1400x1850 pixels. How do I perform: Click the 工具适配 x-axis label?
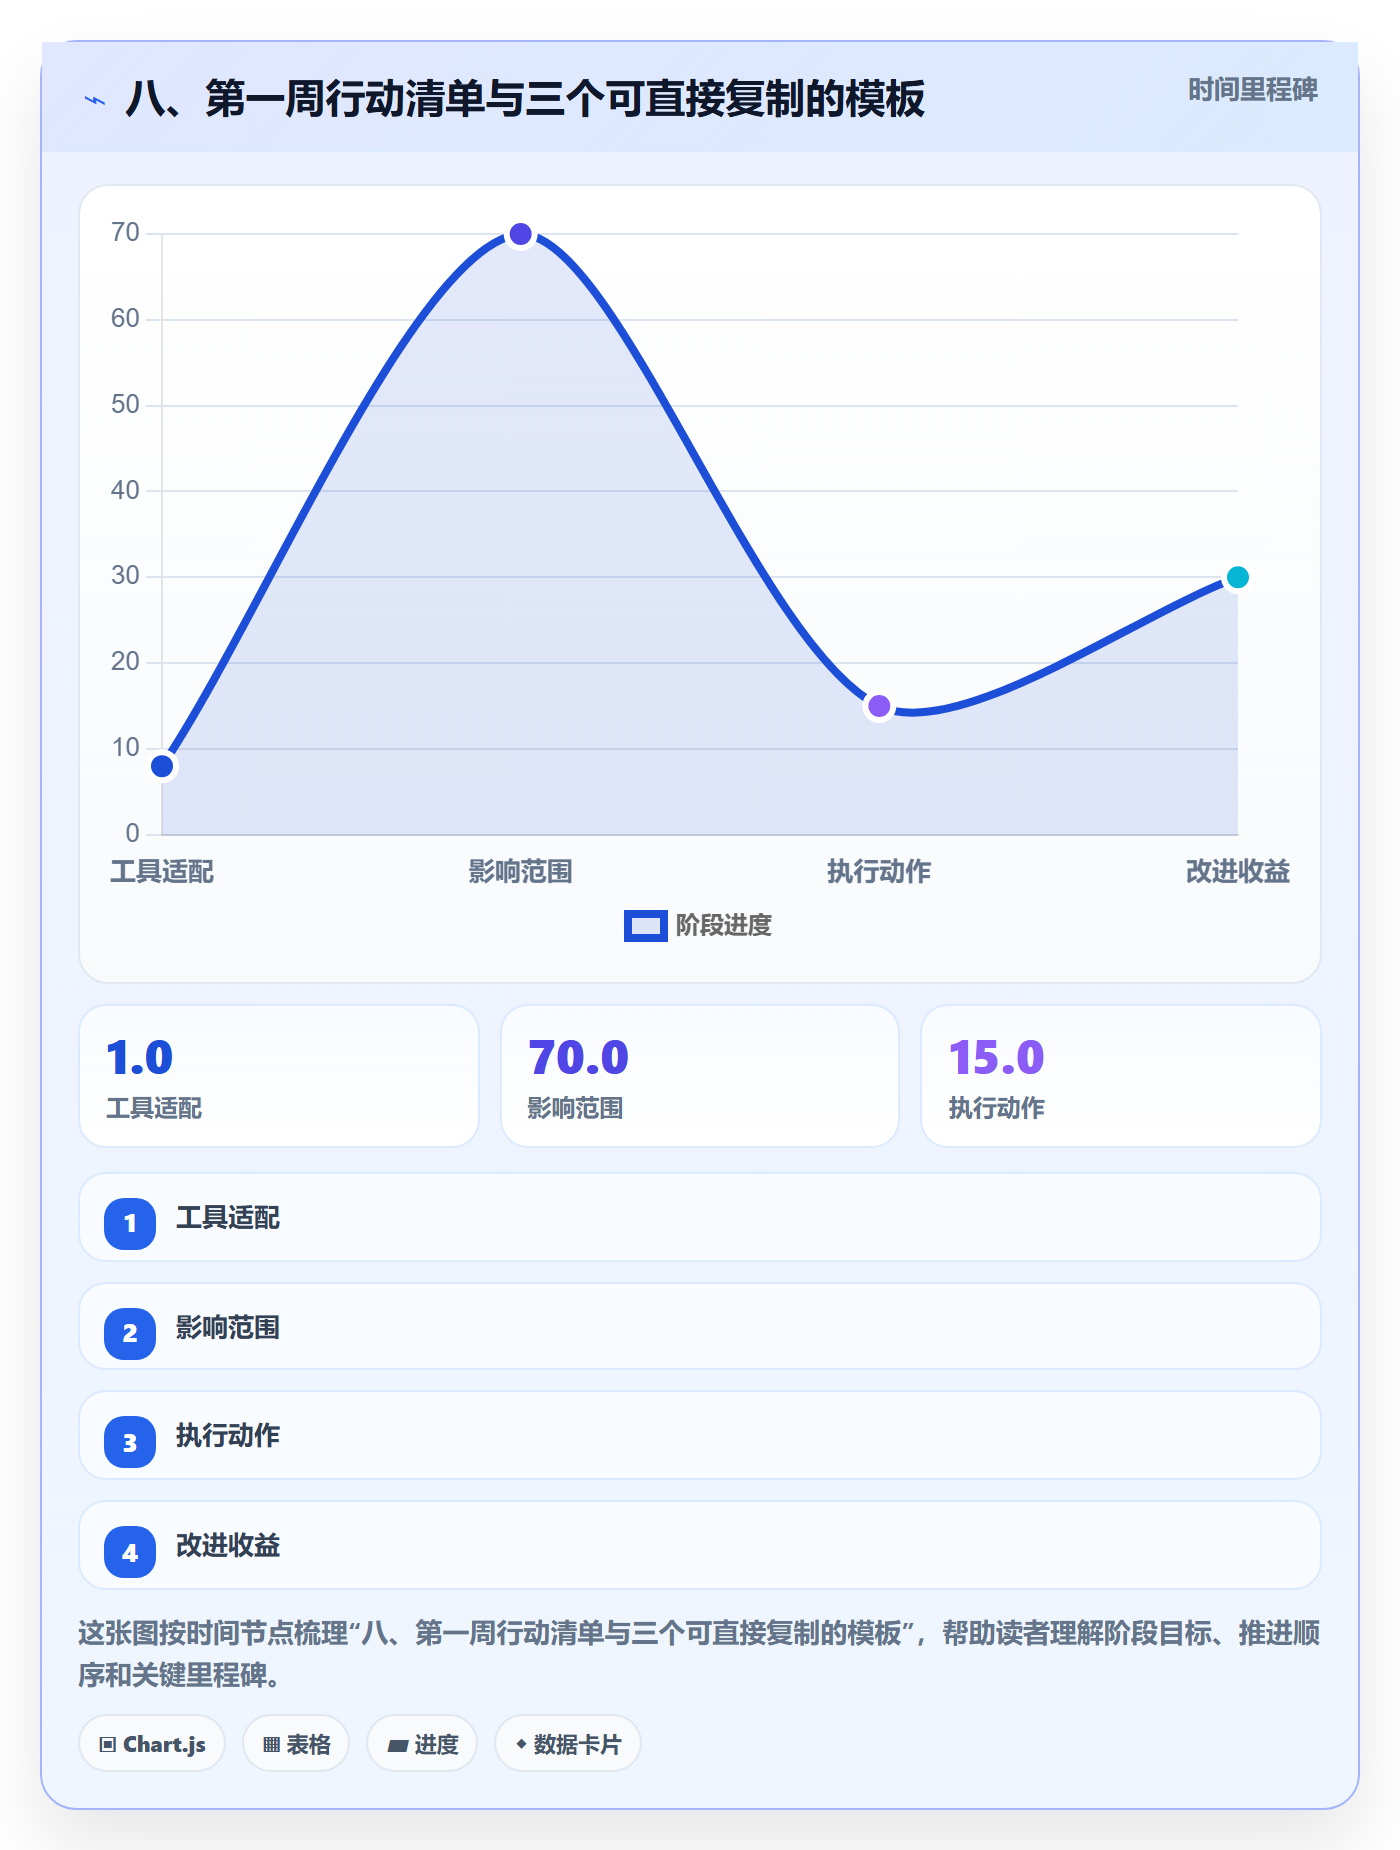pyautogui.click(x=162, y=872)
